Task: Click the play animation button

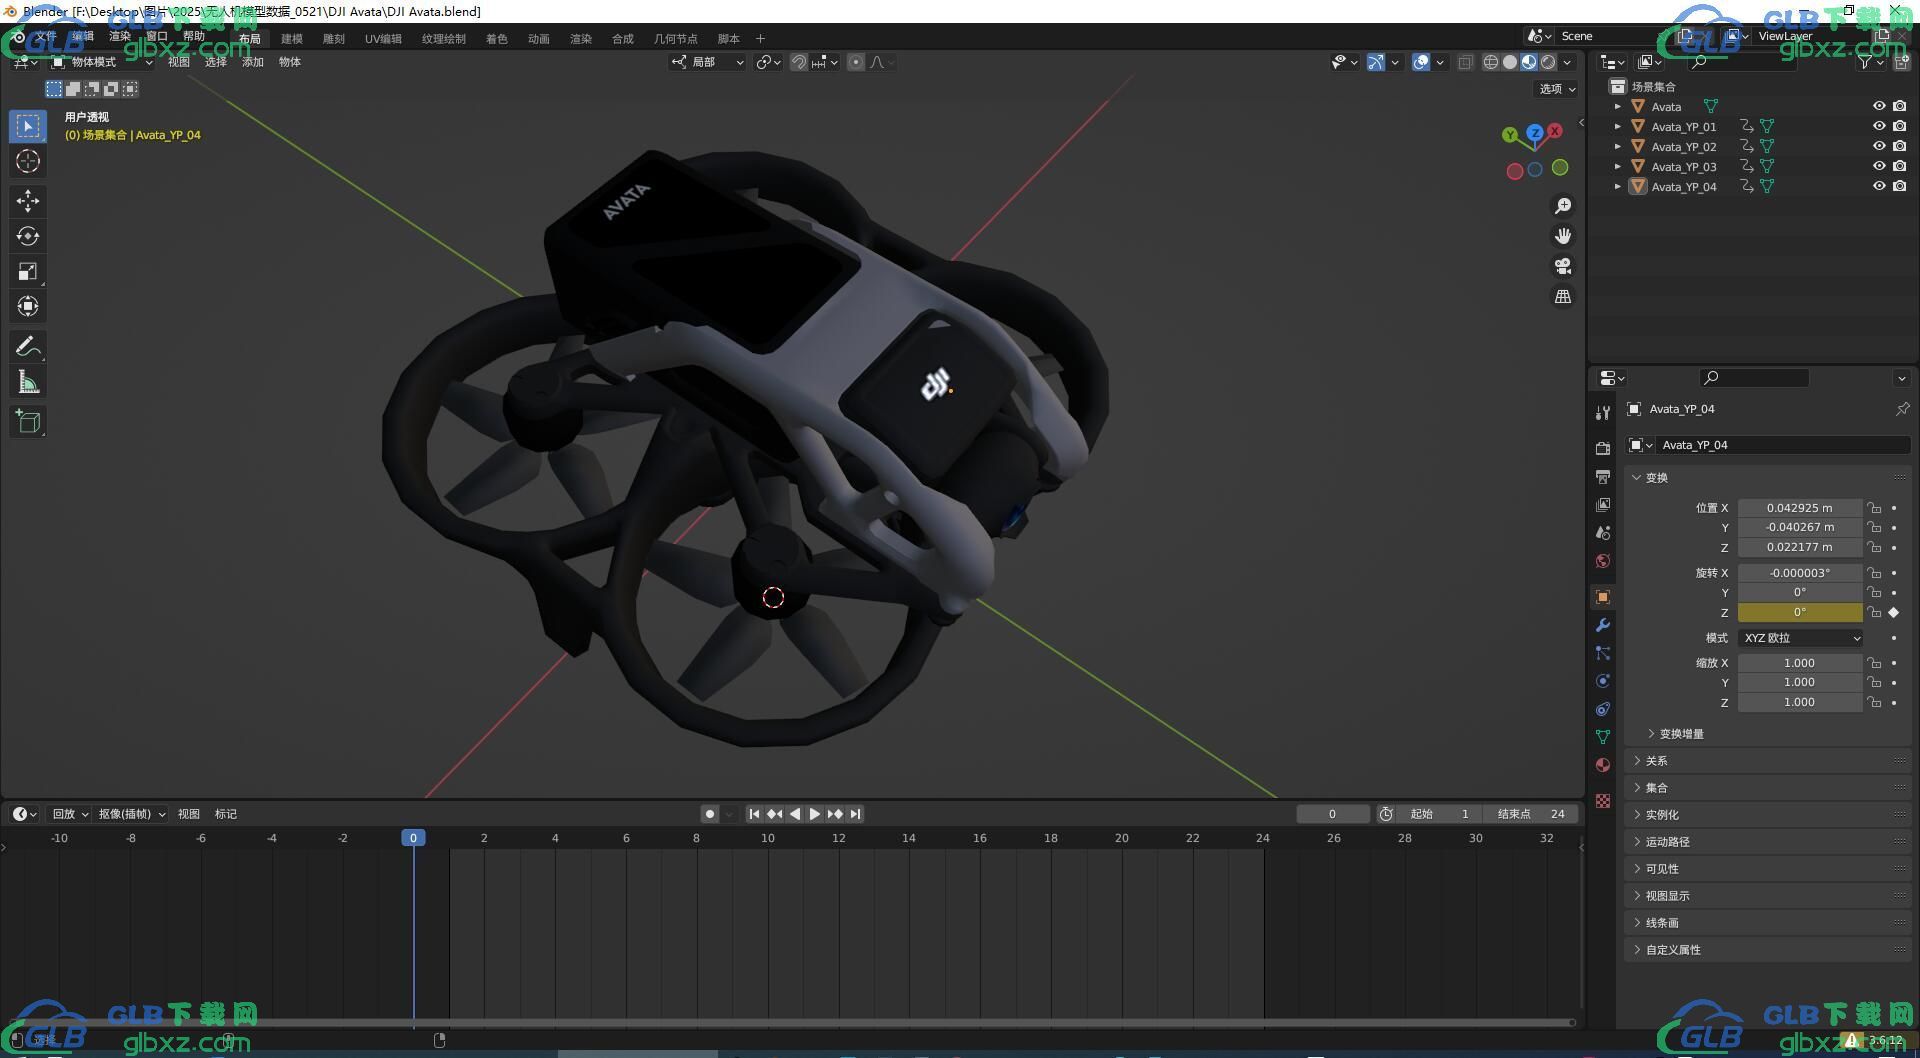Action: pyautogui.click(x=815, y=814)
